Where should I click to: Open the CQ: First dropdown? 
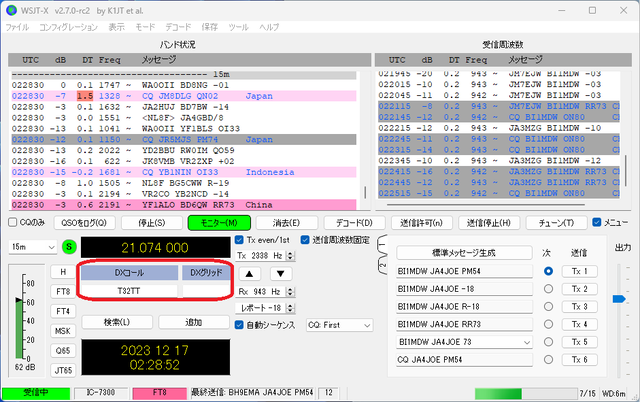click(x=340, y=325)
